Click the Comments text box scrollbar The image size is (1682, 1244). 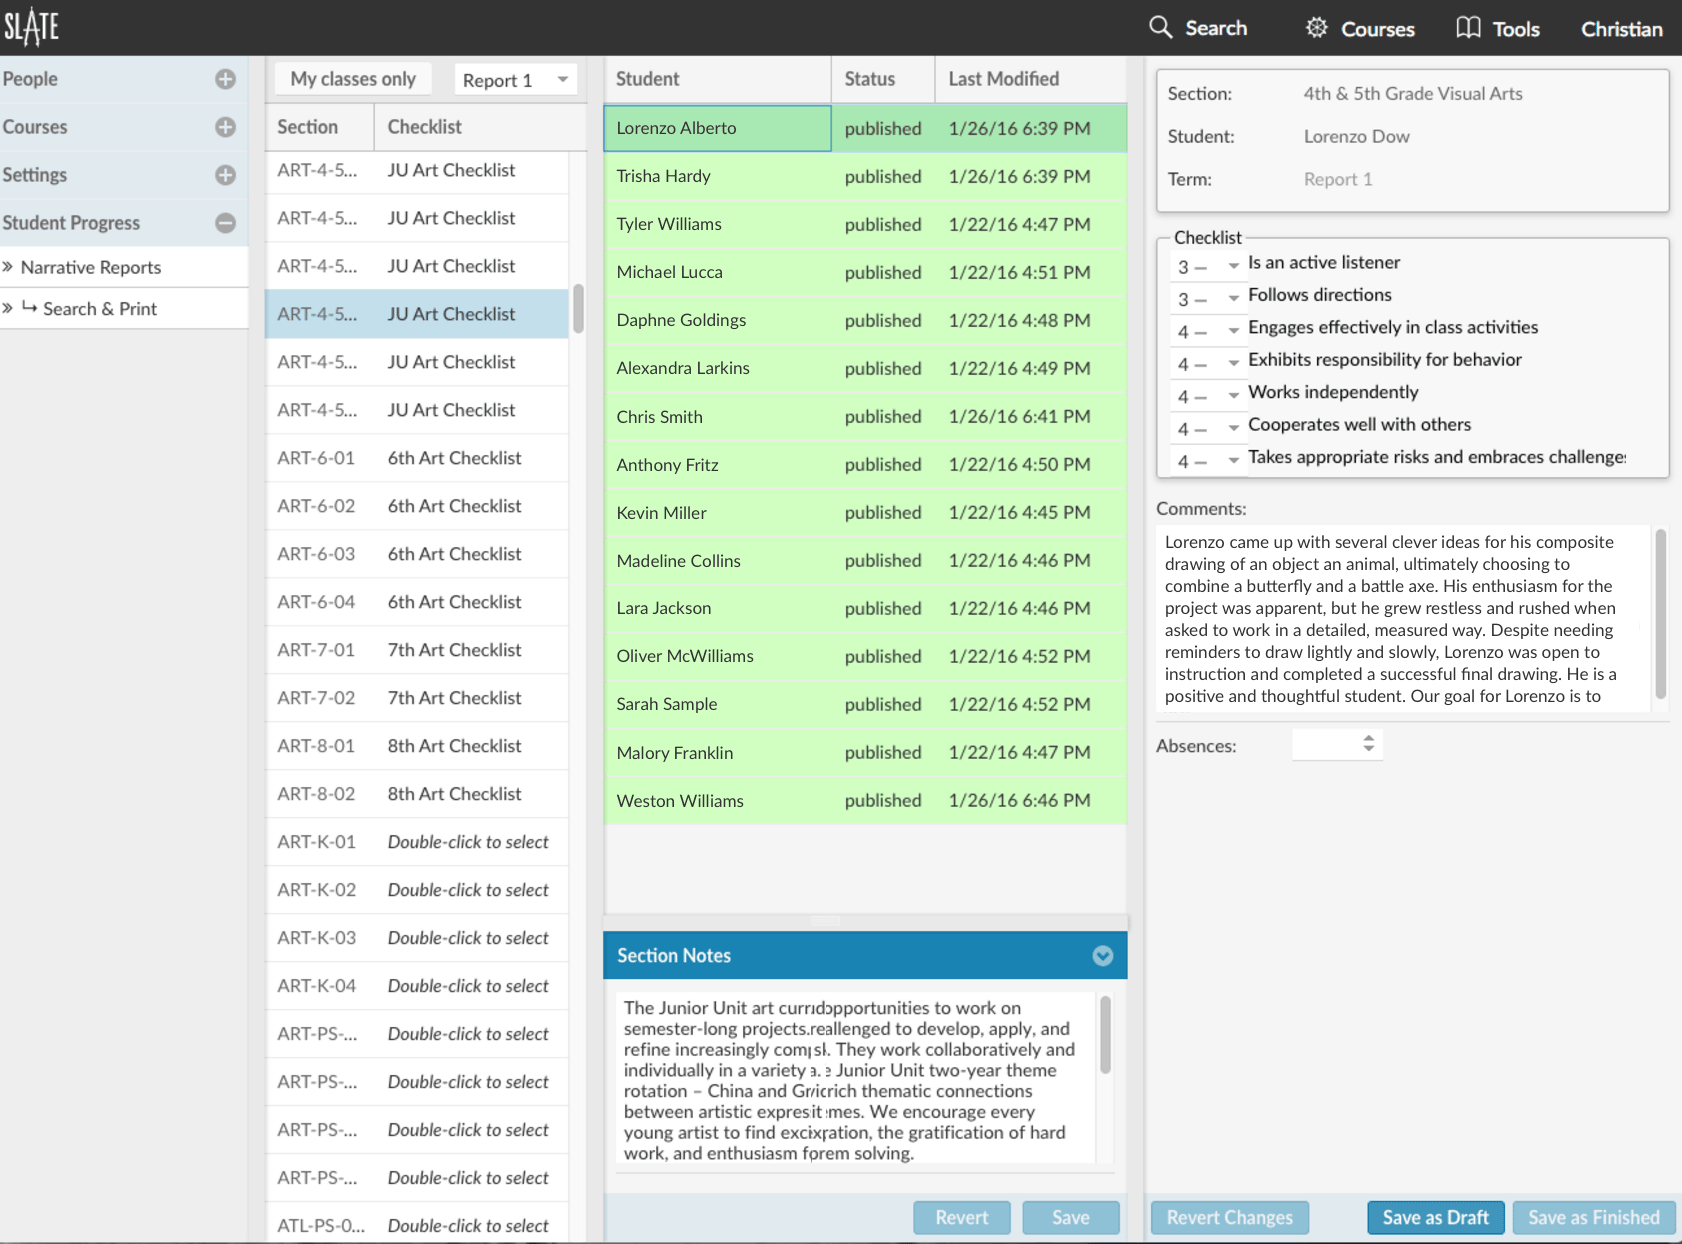[x=1660, y=614]
